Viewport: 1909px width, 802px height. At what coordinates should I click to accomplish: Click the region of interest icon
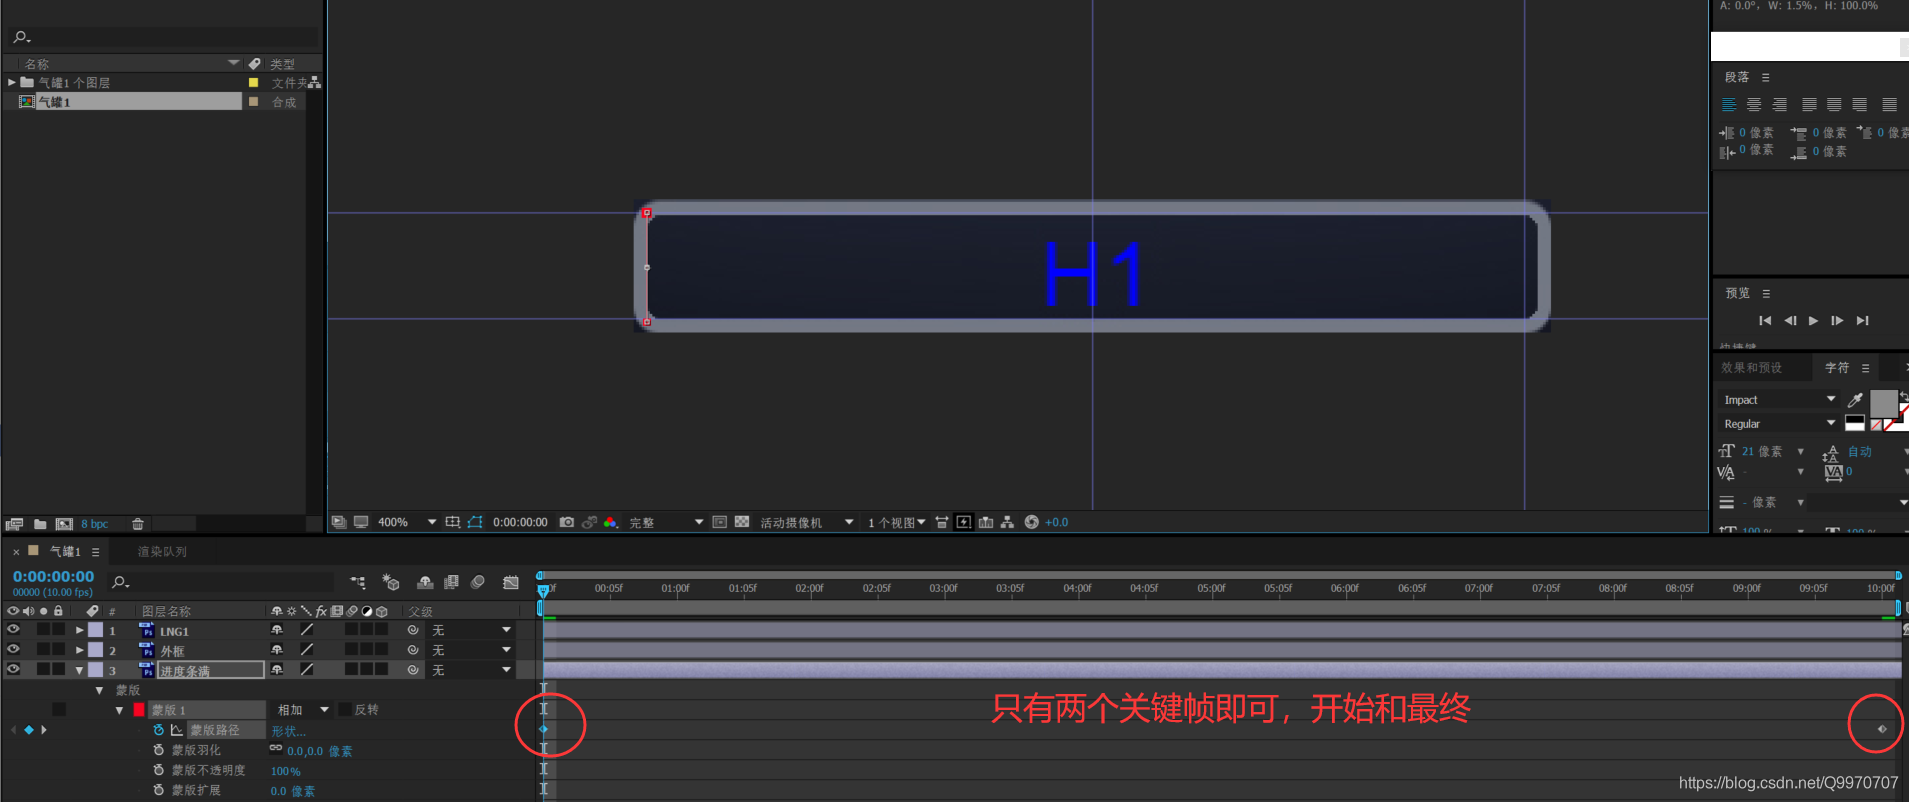720,522
